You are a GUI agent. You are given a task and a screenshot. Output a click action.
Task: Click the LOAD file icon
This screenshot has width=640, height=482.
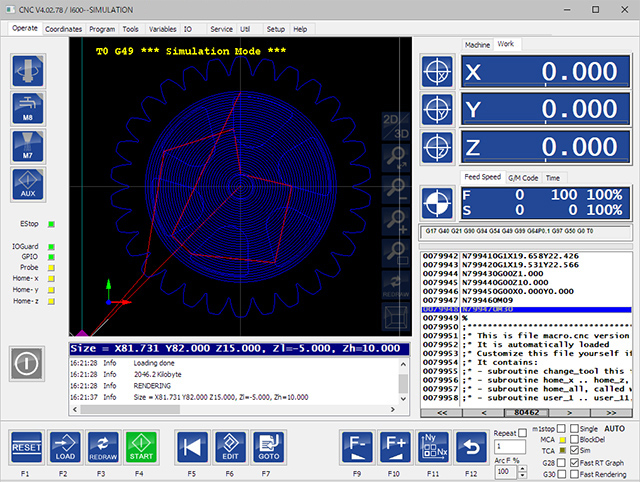tap(64, 445)
